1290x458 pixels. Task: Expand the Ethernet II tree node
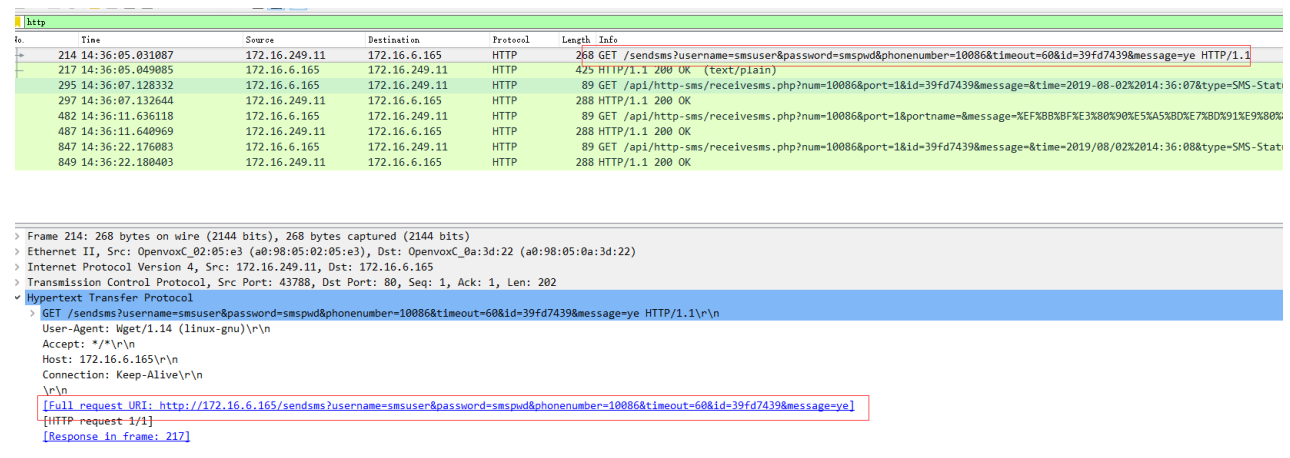pos(19,251)
